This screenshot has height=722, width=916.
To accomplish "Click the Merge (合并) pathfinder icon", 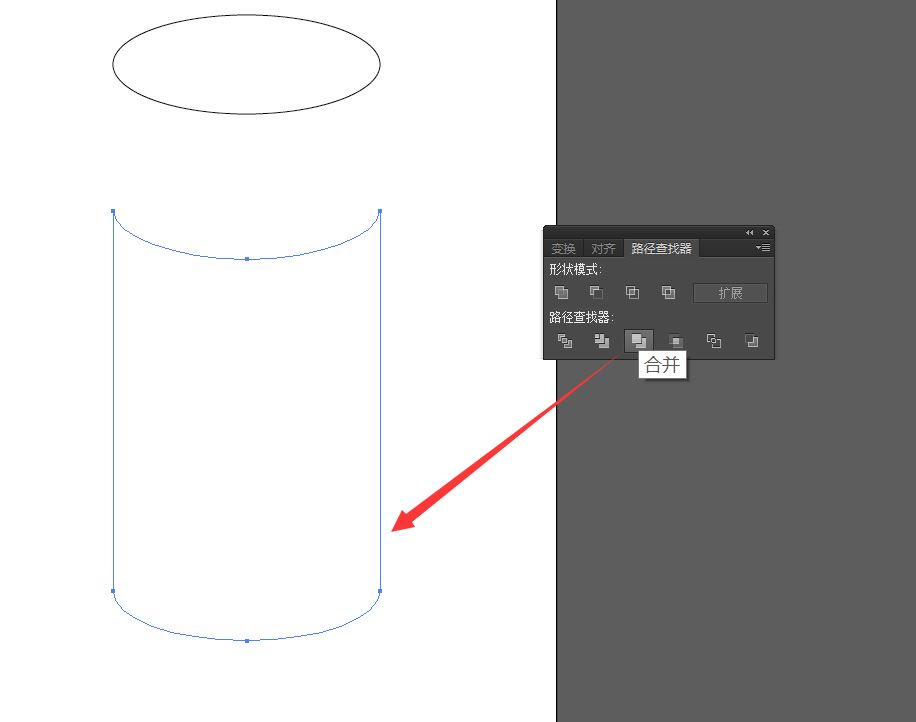I will click(x=639, y=341).
